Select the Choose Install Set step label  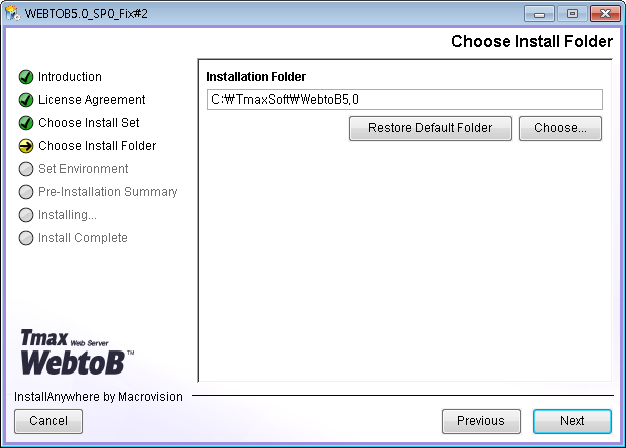(x=89, y=123)
